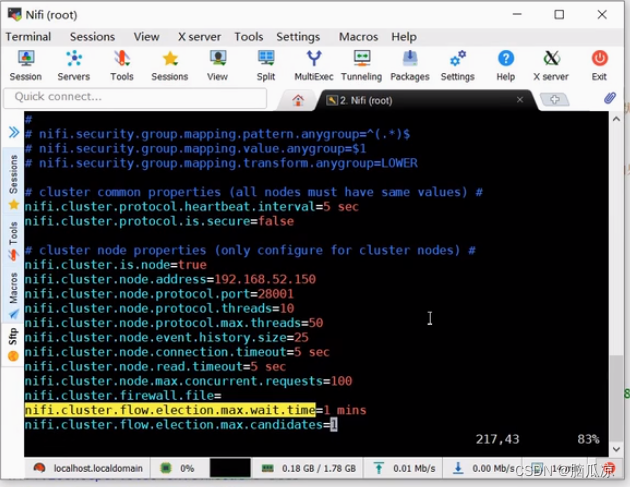Open the View menu

[146, 37]
